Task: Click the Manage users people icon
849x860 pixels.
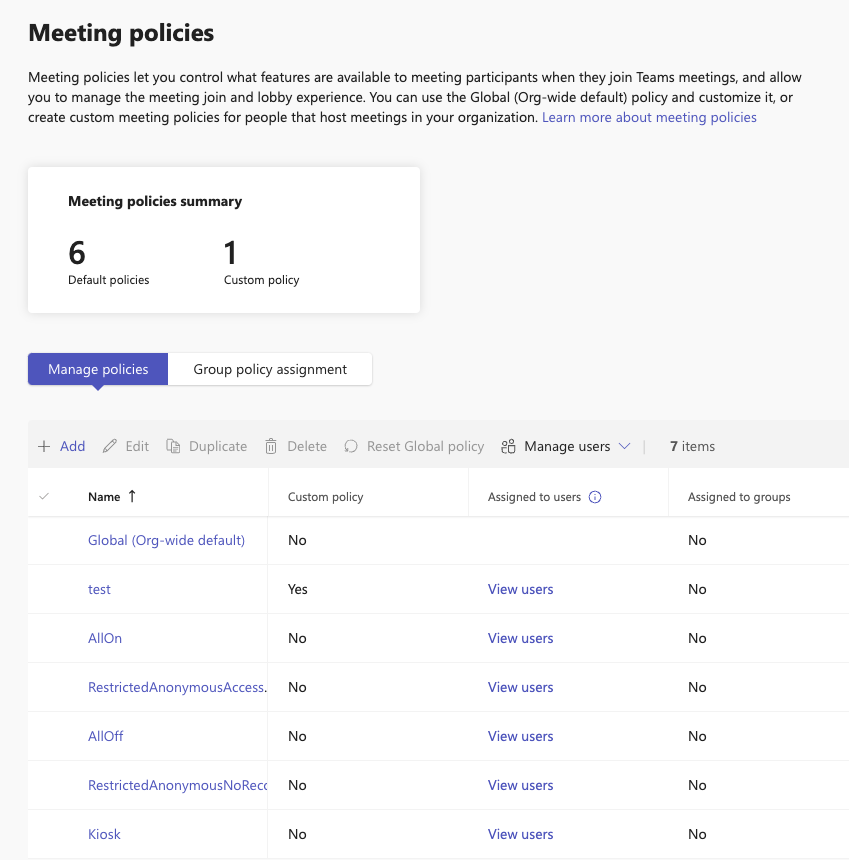Action: pyautogui.click(x=509, y=447)
